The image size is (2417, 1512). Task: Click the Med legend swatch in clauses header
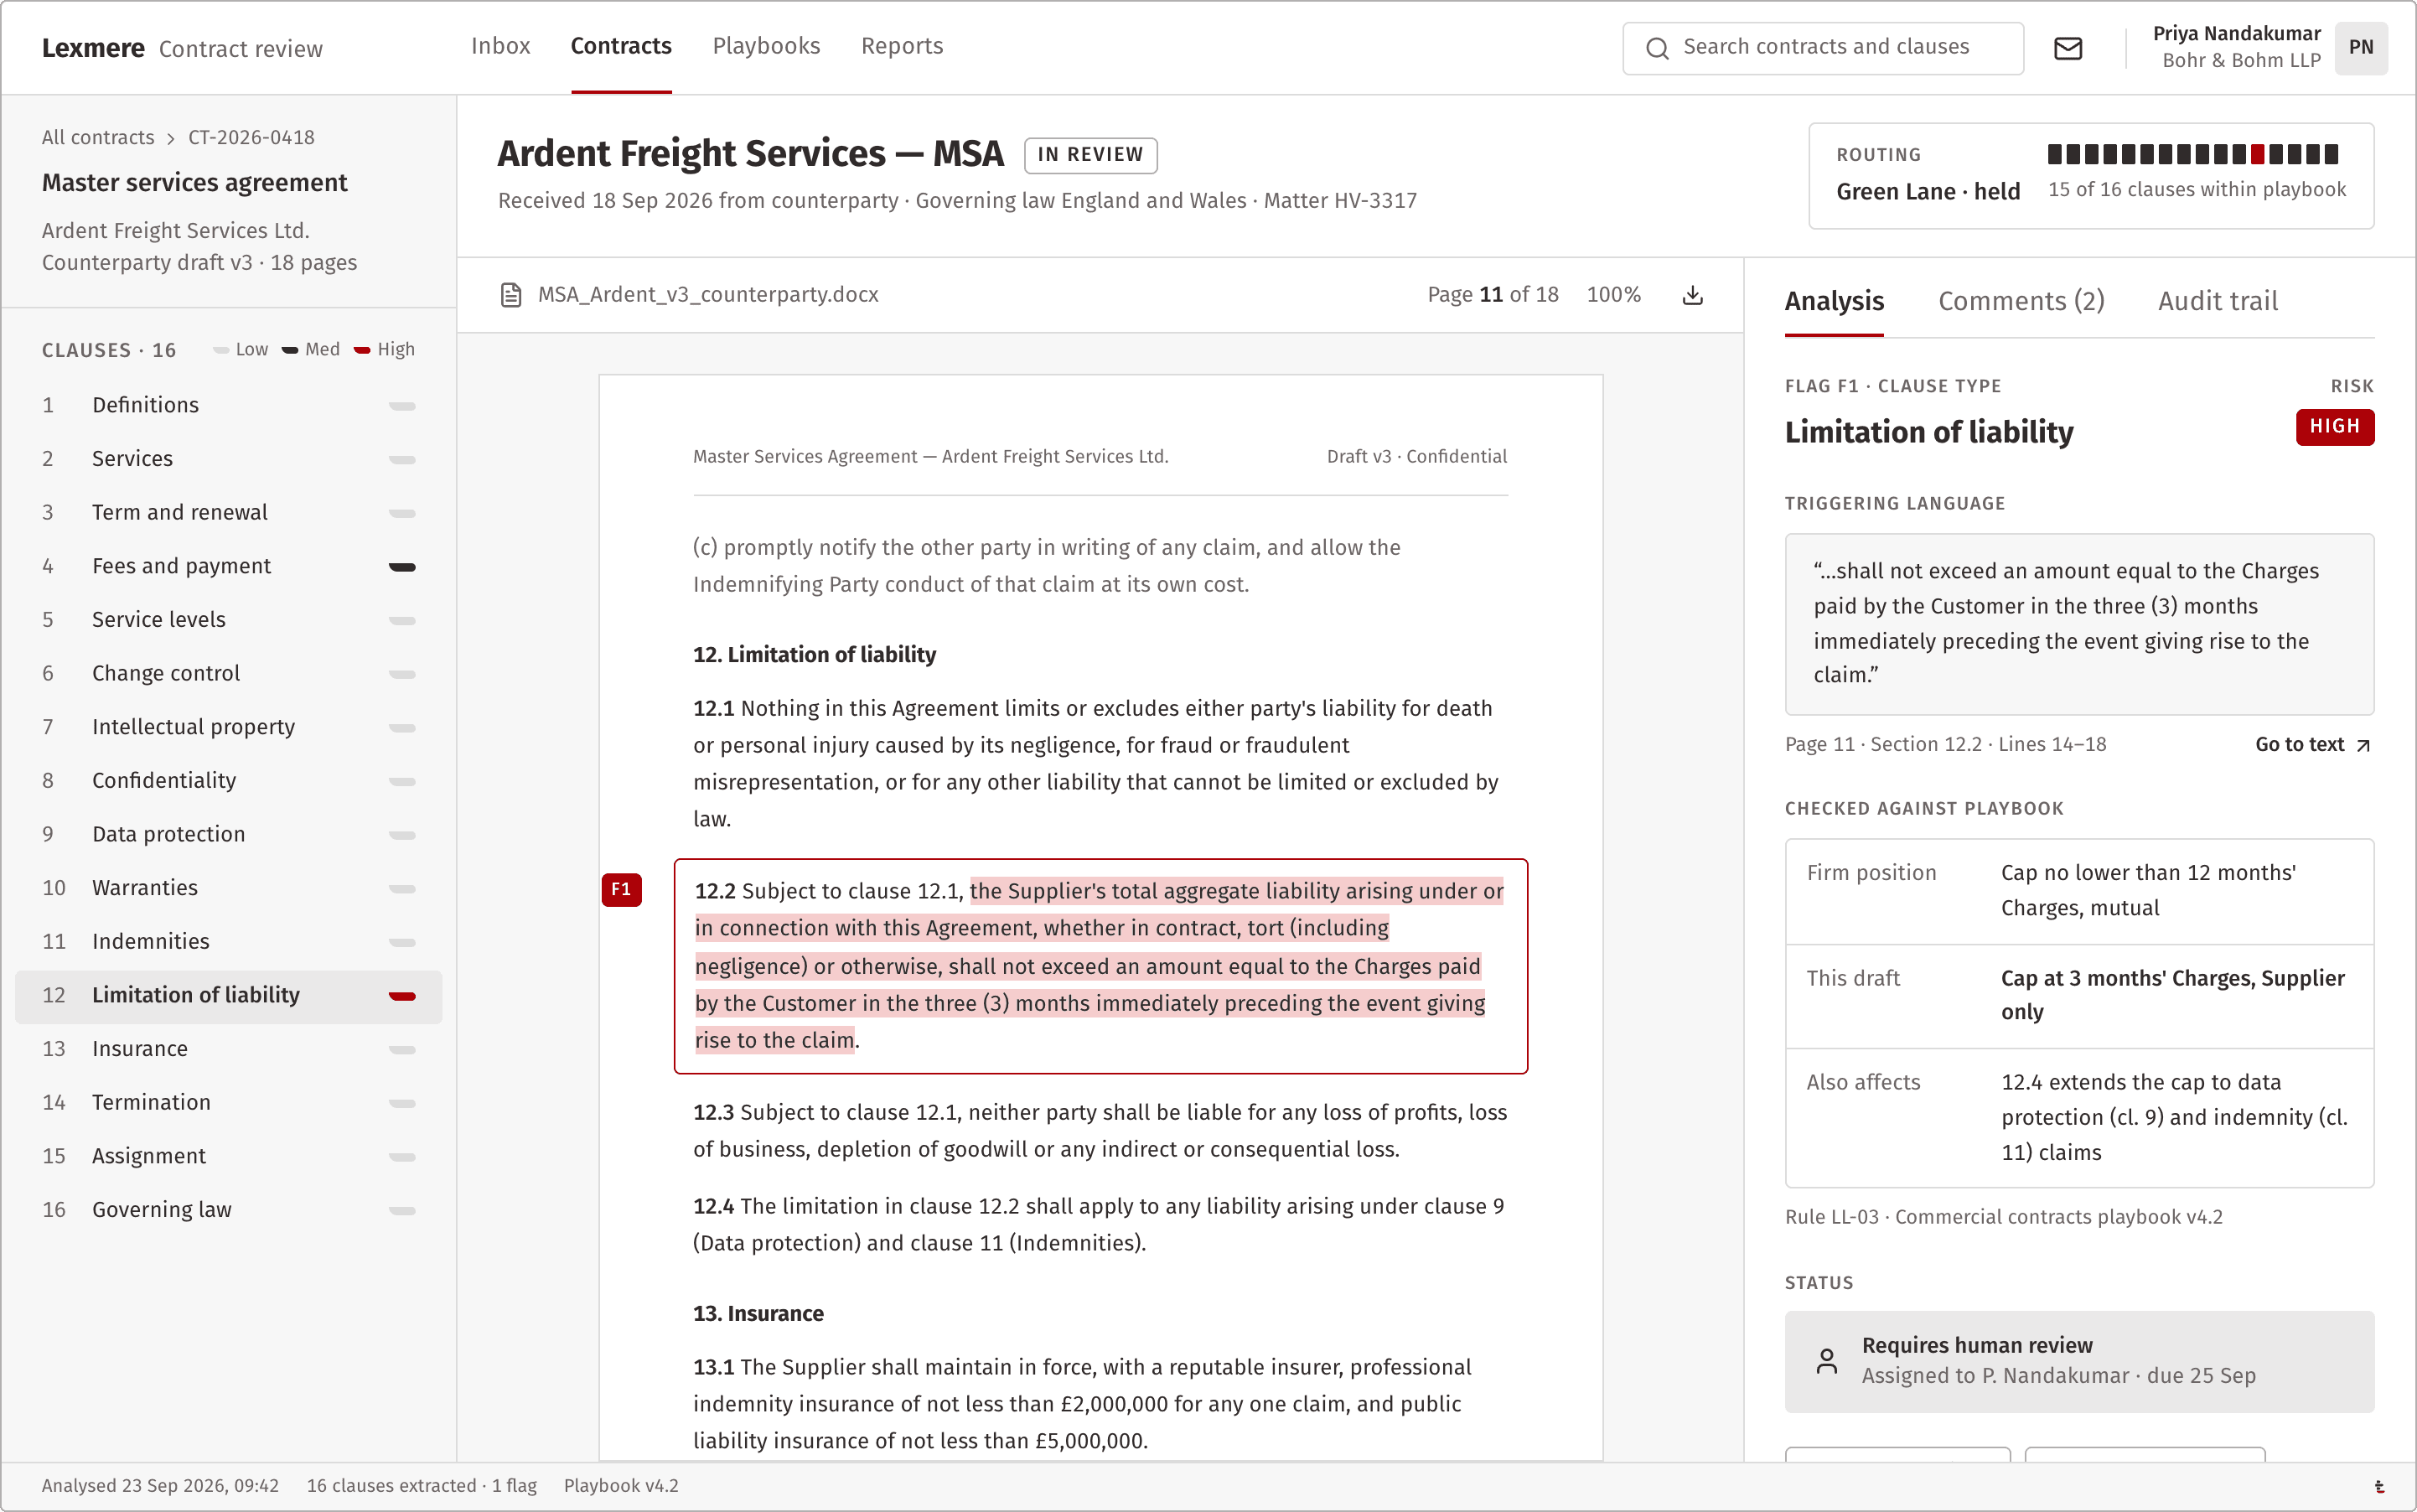290,350
